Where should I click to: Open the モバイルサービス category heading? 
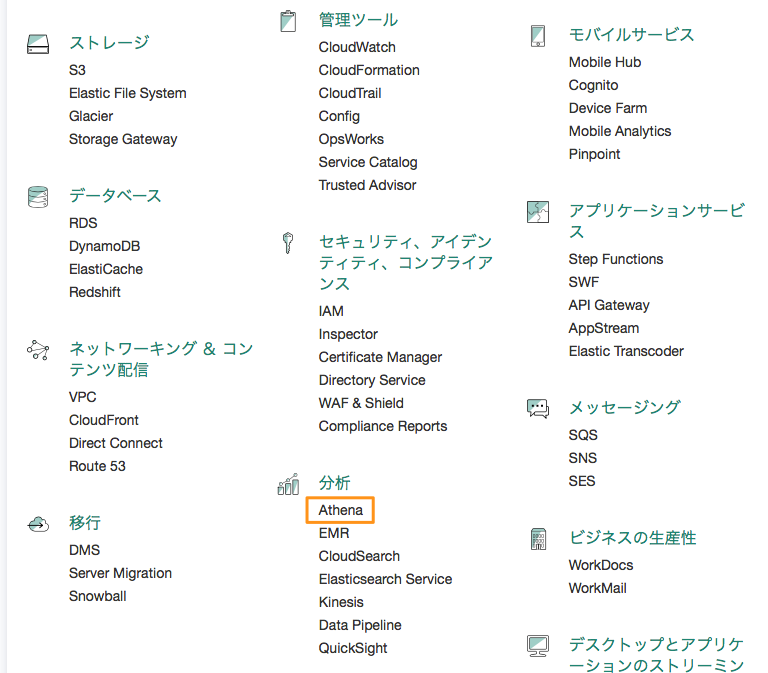pos(631,34)
